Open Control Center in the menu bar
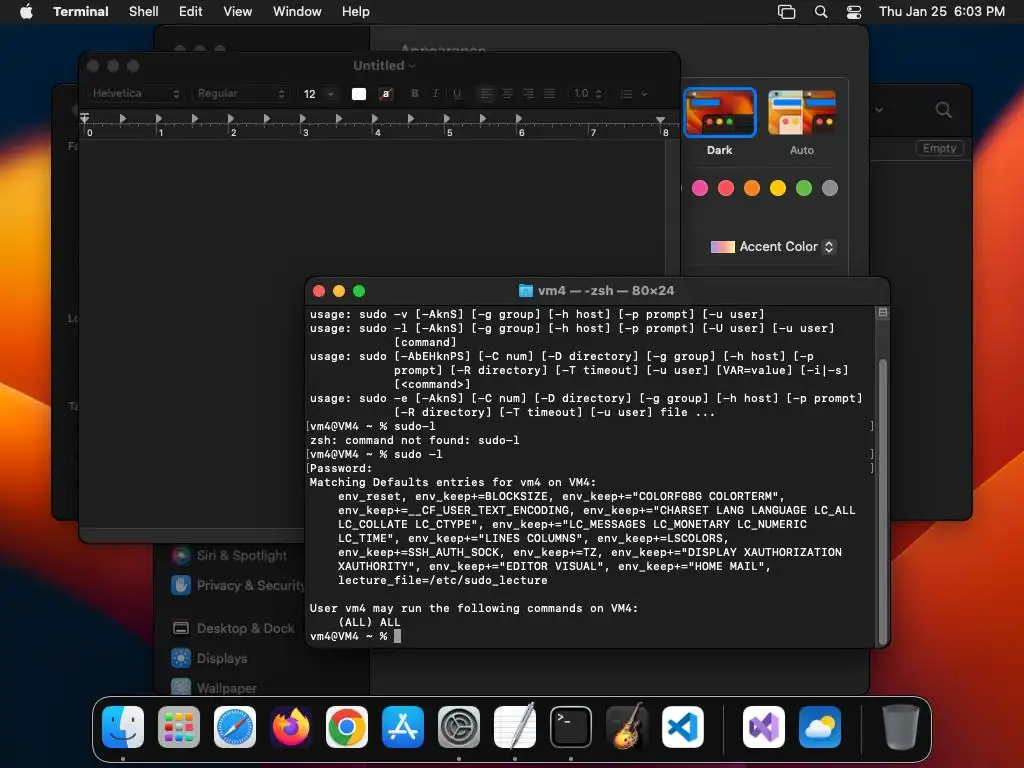 [x=854, y=12]
